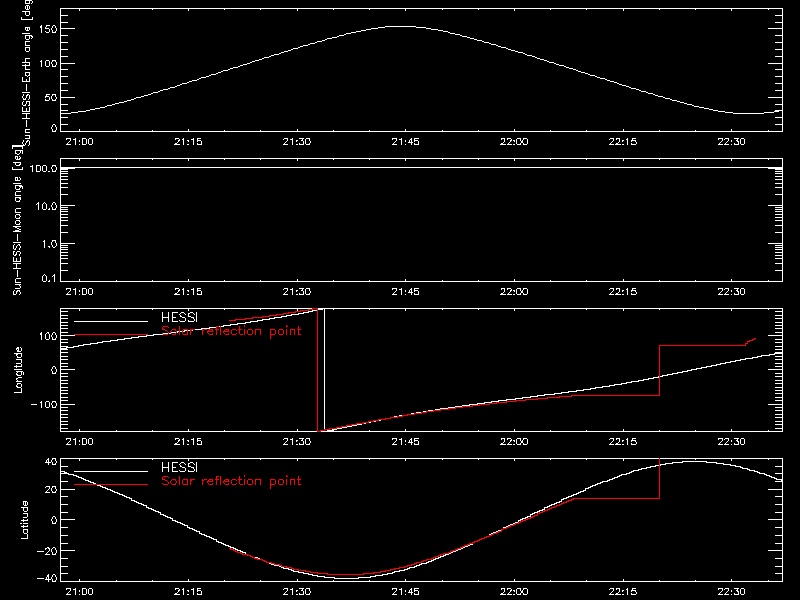The image size is (800, 600).
Task: Click the -40 tick on Latitude axis
Action: pos(47,579)
